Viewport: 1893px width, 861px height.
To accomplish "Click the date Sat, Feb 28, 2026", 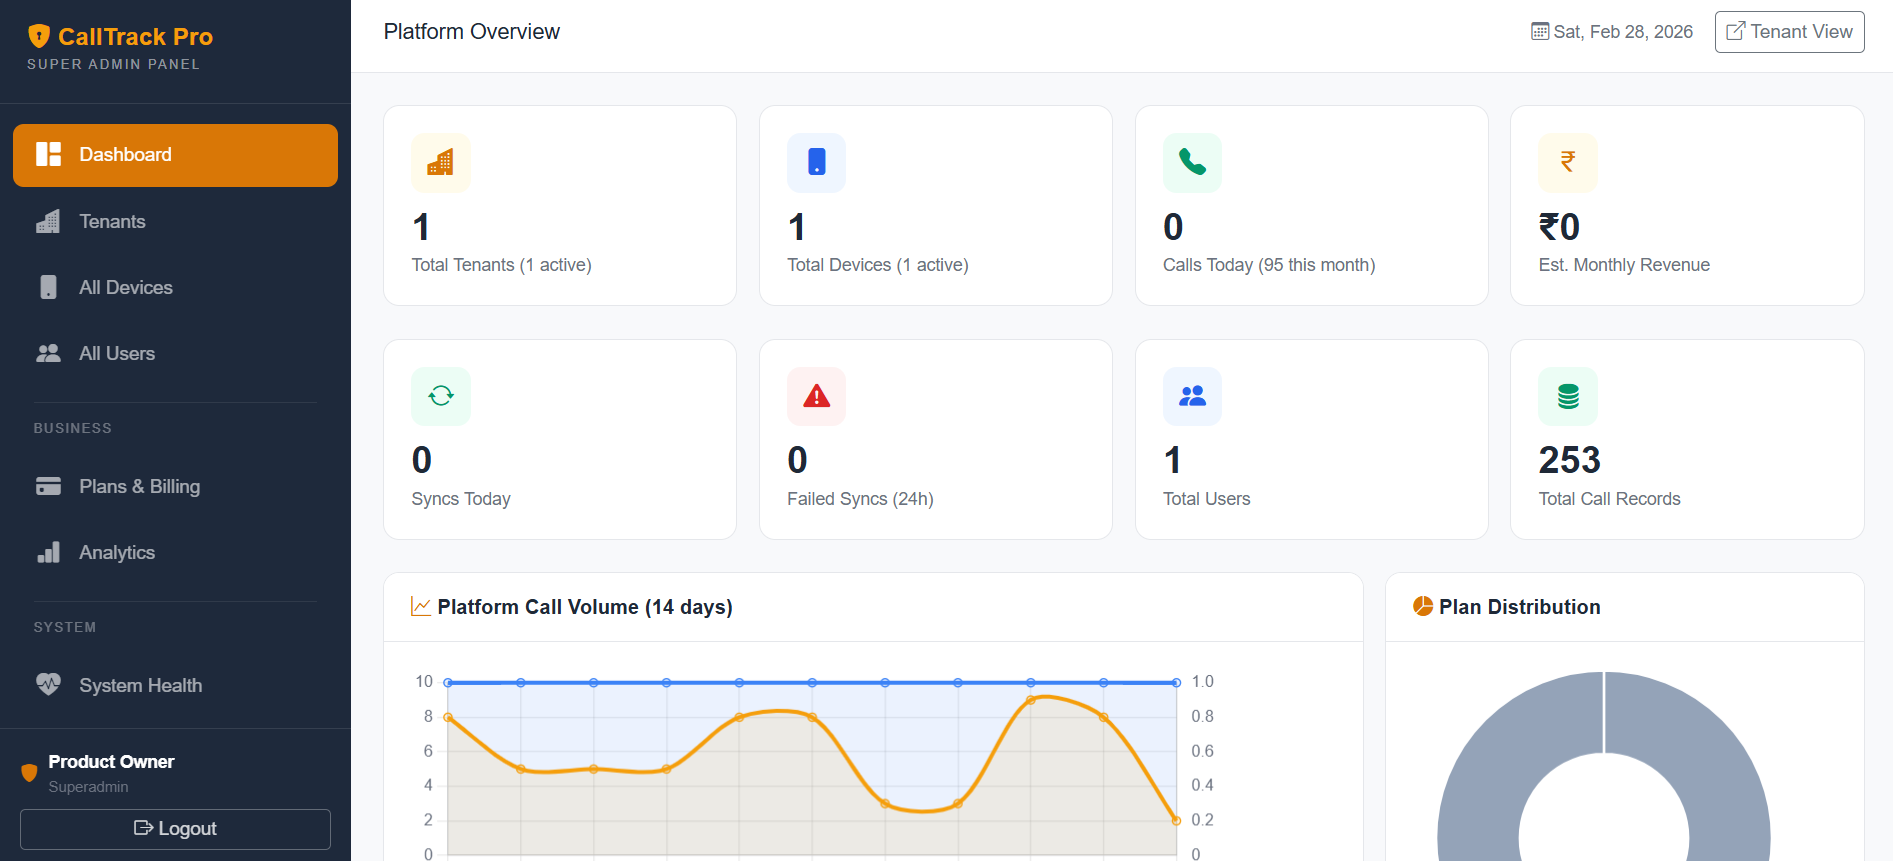I will pyautogui.click(x=1623, y=32).
